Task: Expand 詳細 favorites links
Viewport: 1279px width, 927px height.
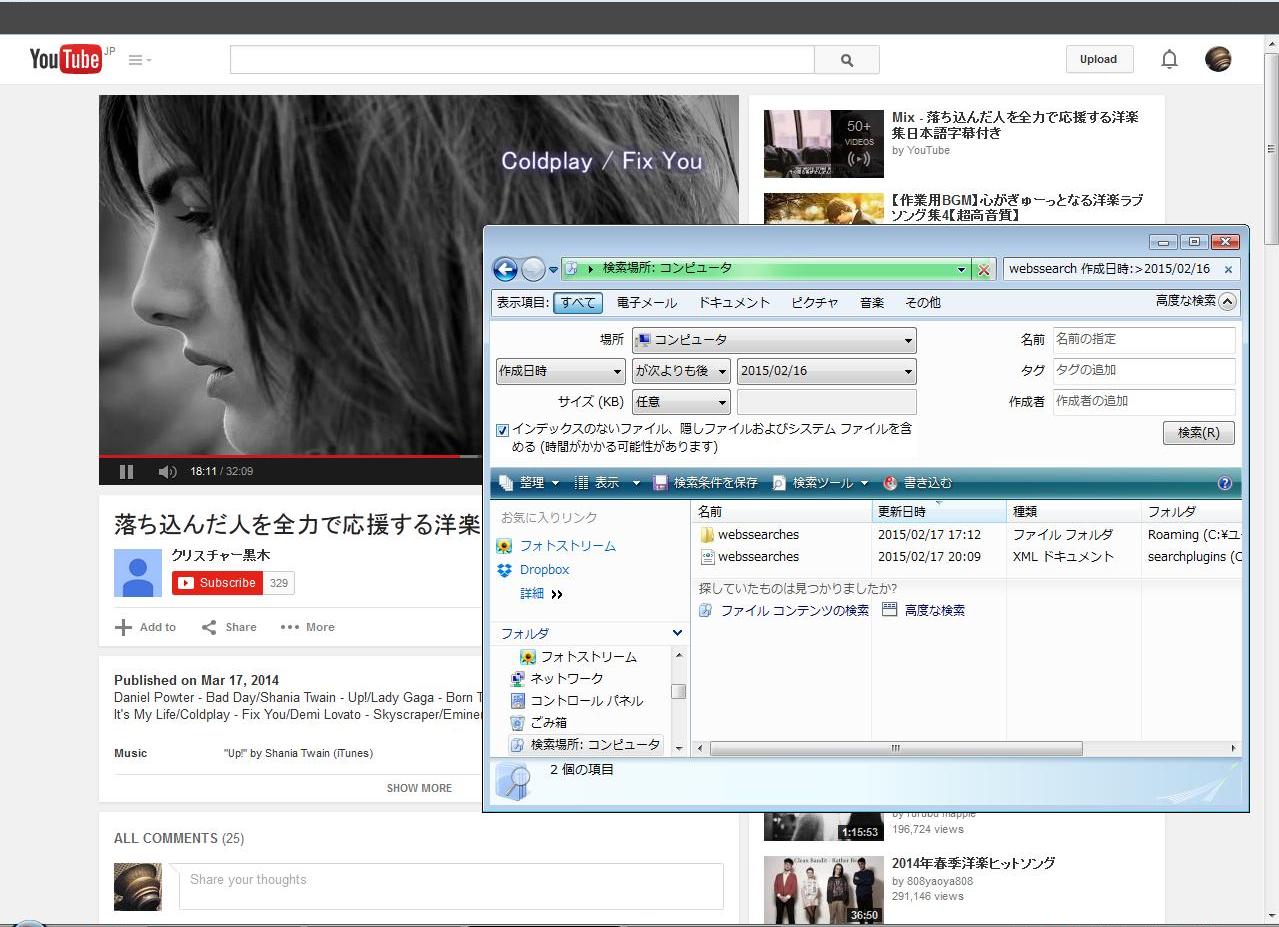Action: point(541,594)
